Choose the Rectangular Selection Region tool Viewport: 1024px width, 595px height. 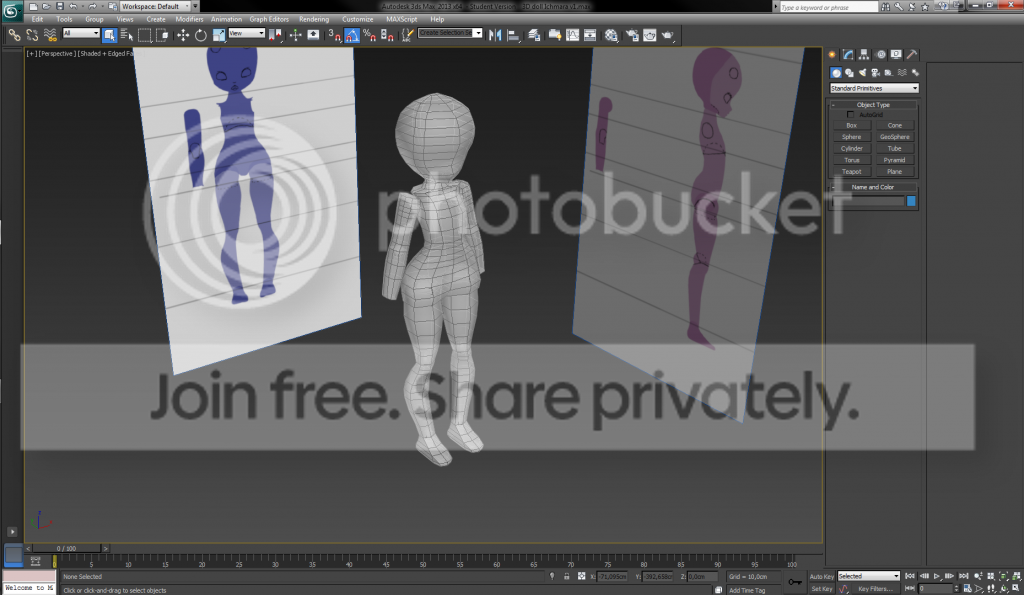pos(144,35)
